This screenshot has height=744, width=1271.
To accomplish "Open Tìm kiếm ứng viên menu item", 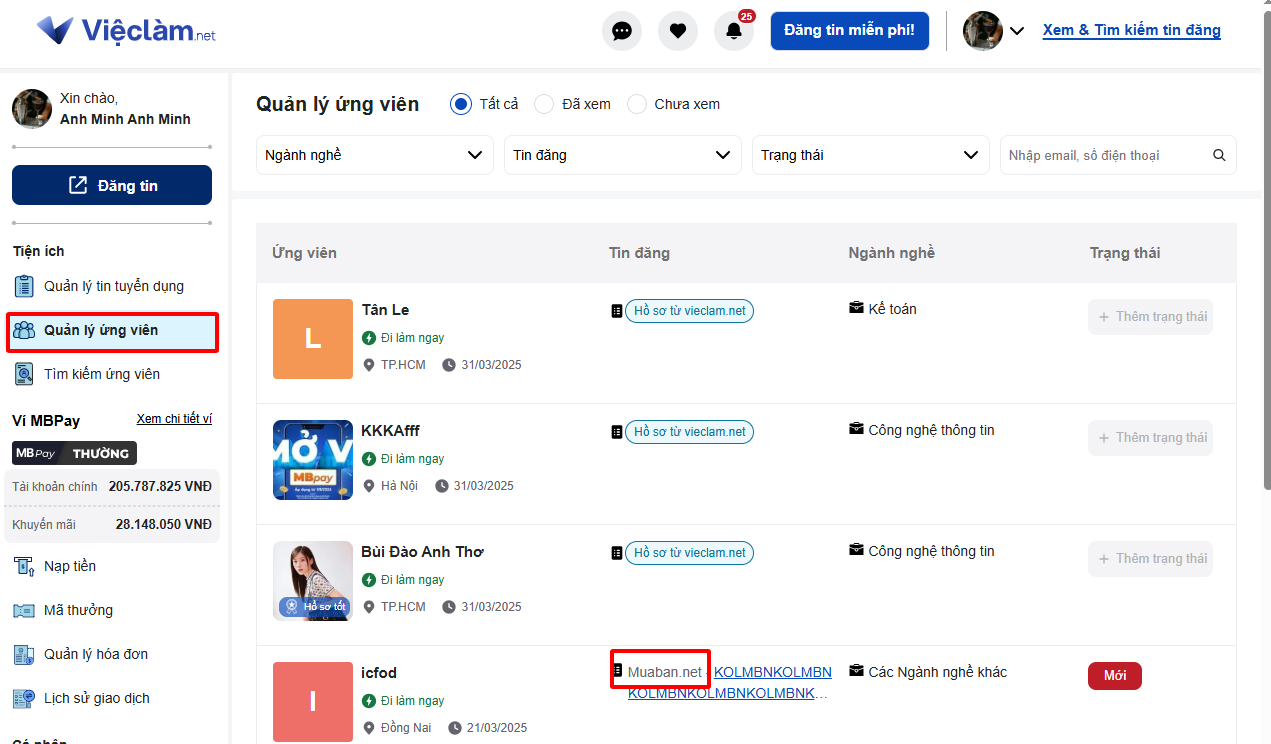I will point(101,374).
